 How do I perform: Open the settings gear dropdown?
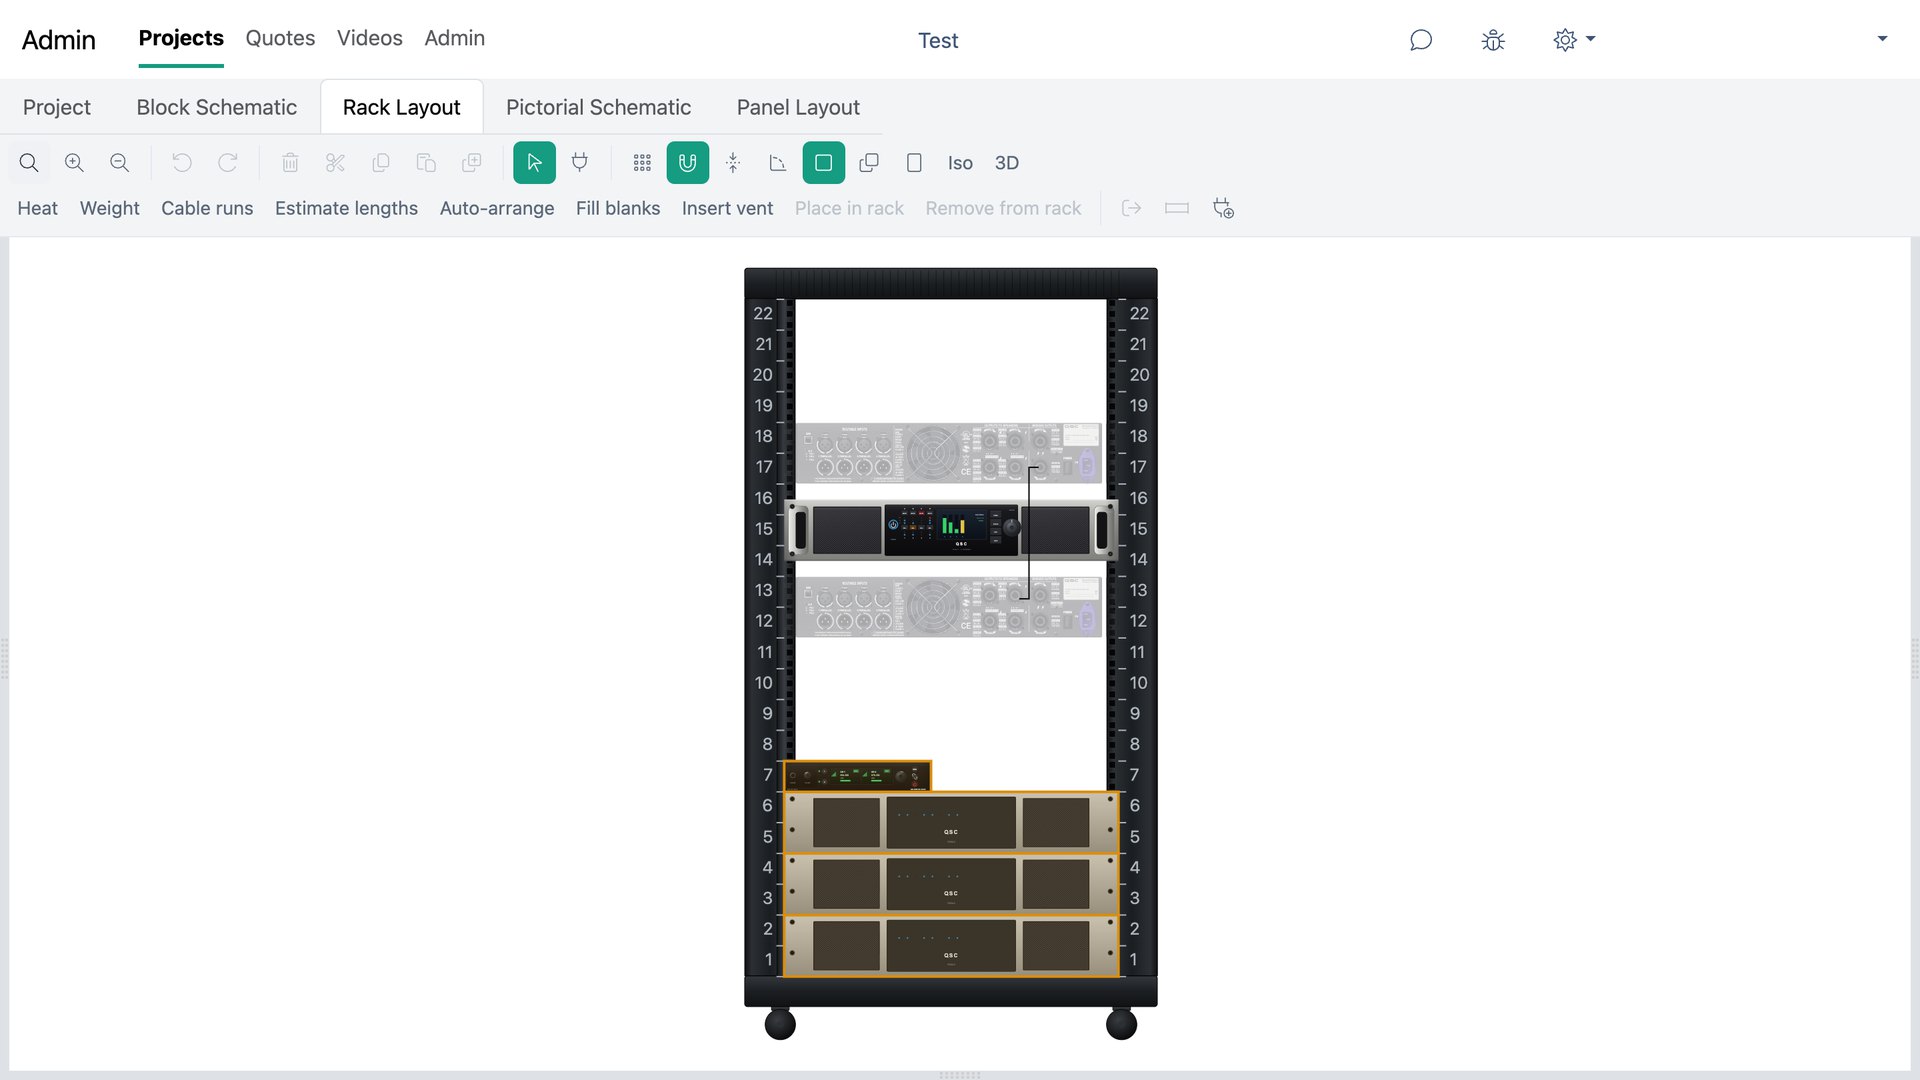(x=1574, y=40)
